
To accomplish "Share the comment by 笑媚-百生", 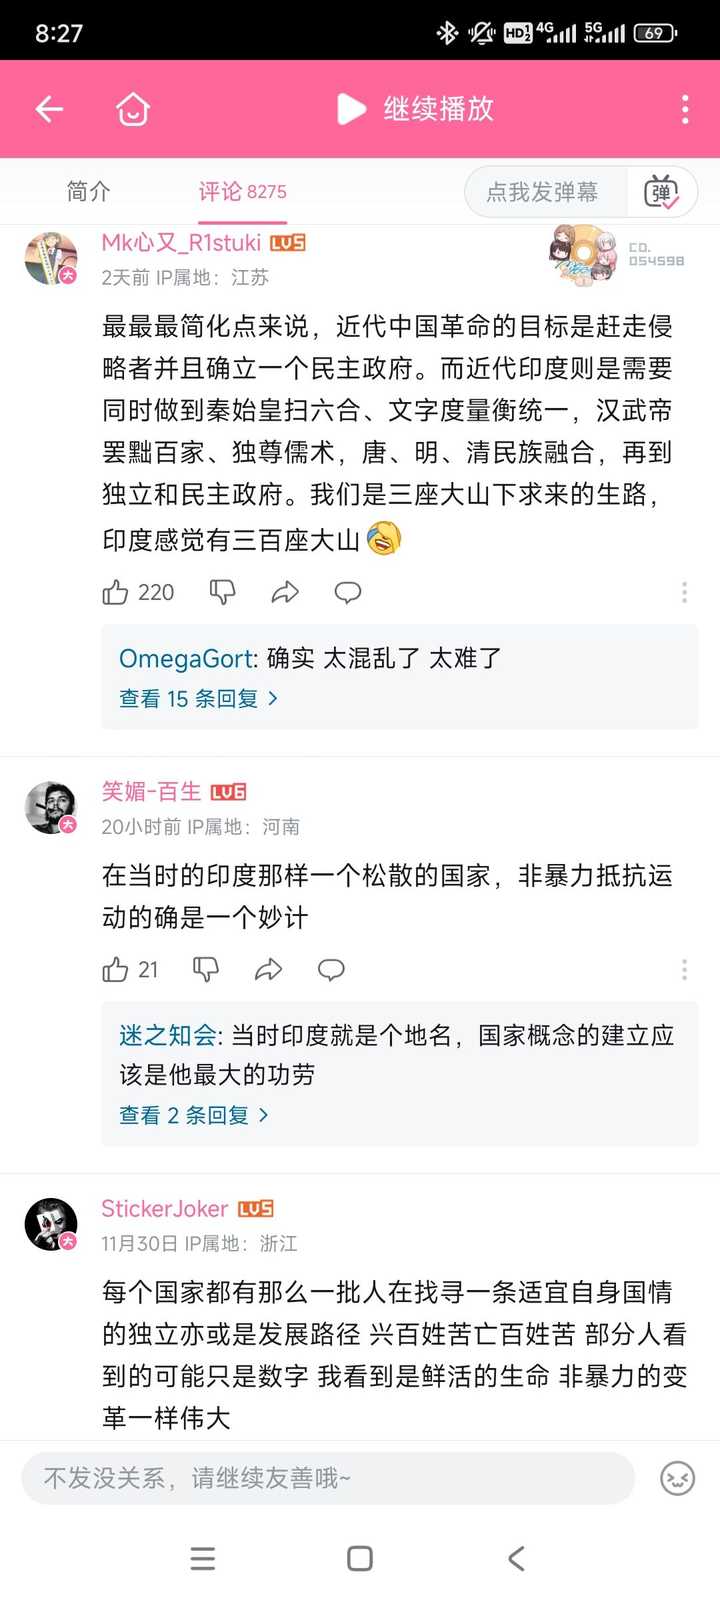I will (x=268, y=969).
